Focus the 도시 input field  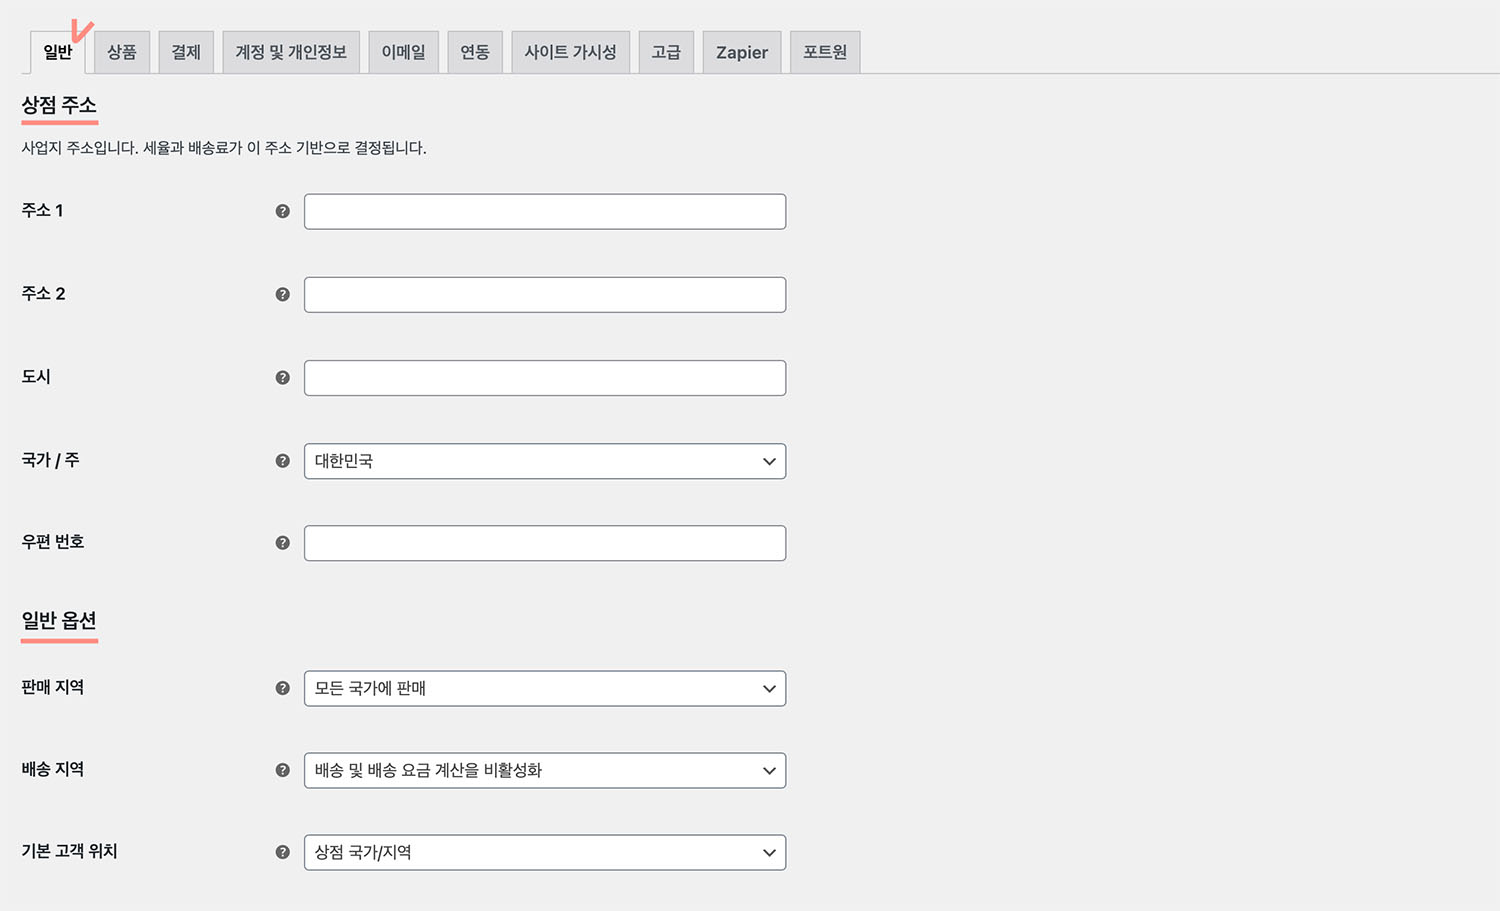click(545, 377)
